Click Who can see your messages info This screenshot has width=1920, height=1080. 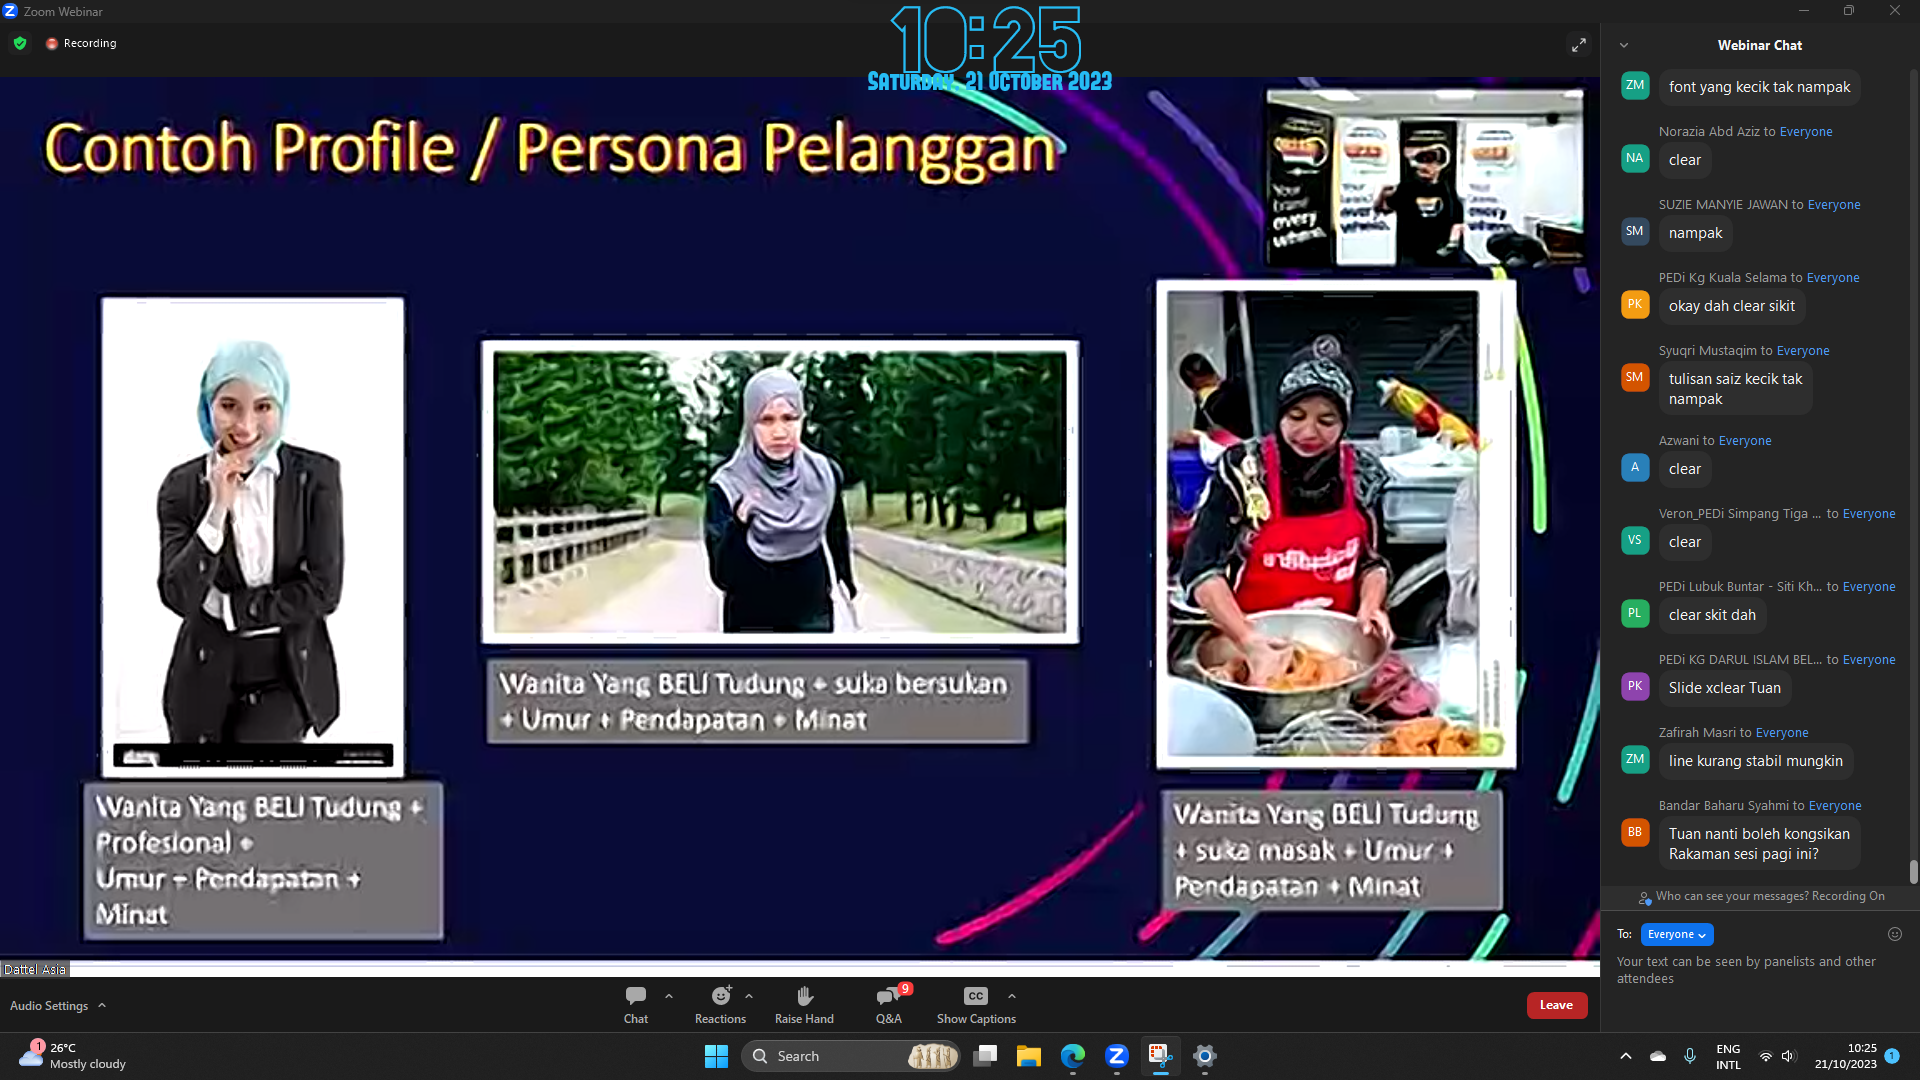click(x=1761, y=896)
